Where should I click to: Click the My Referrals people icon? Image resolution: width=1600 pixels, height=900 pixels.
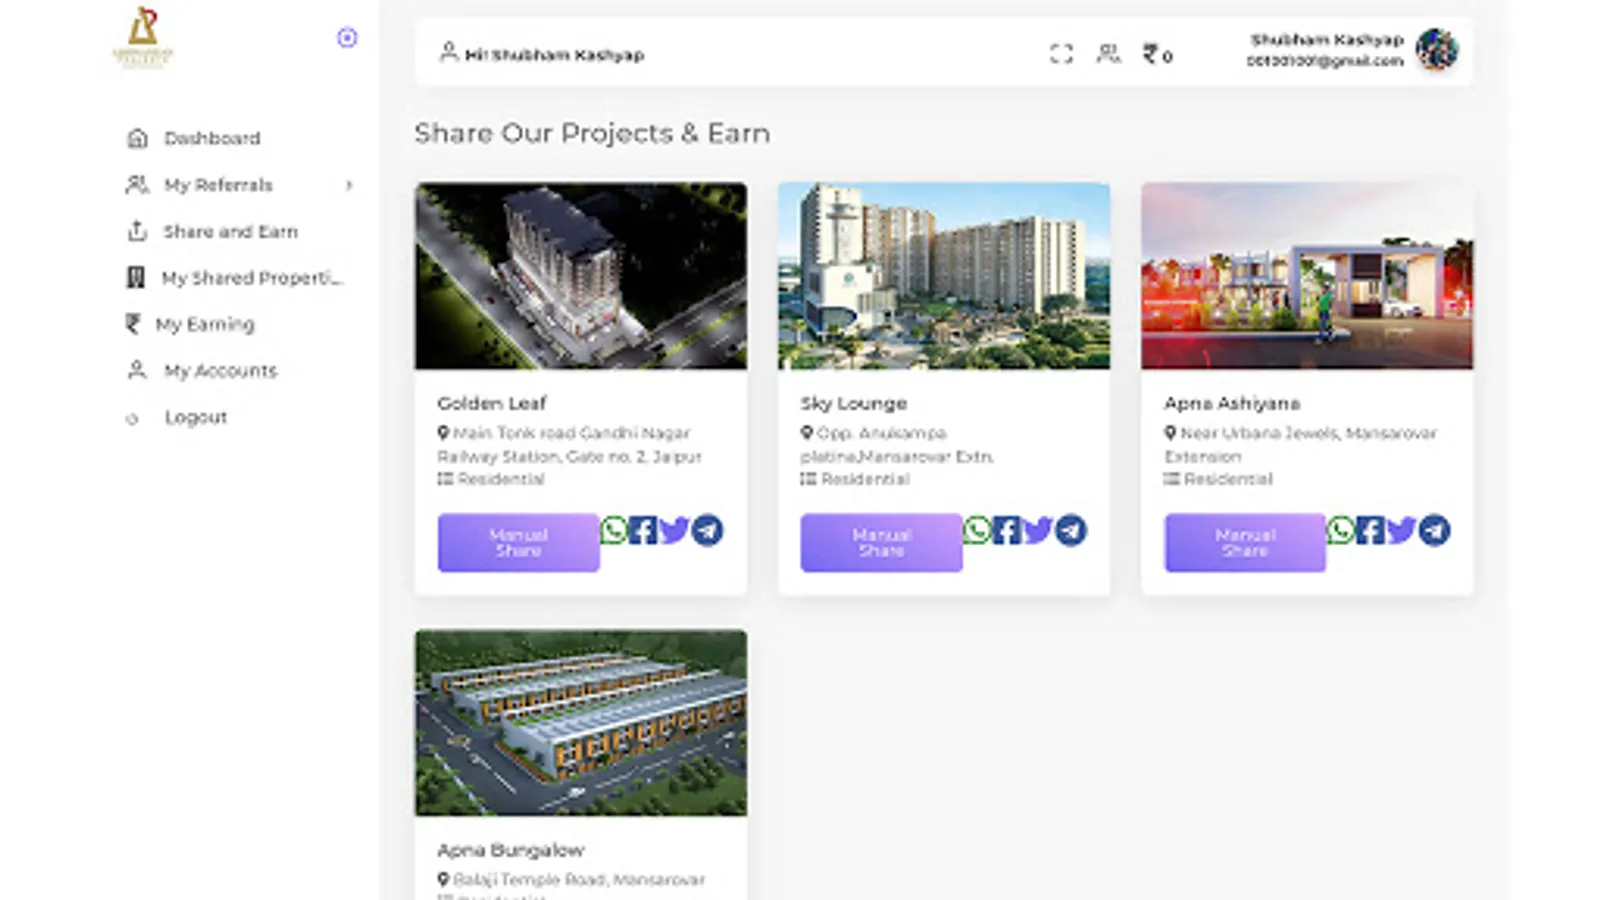[137, 184]
